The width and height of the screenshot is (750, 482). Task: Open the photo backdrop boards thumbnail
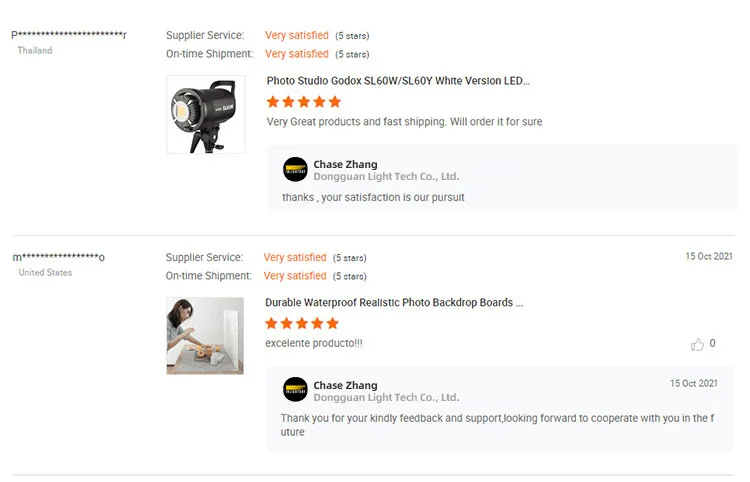[x=205, y=336]
